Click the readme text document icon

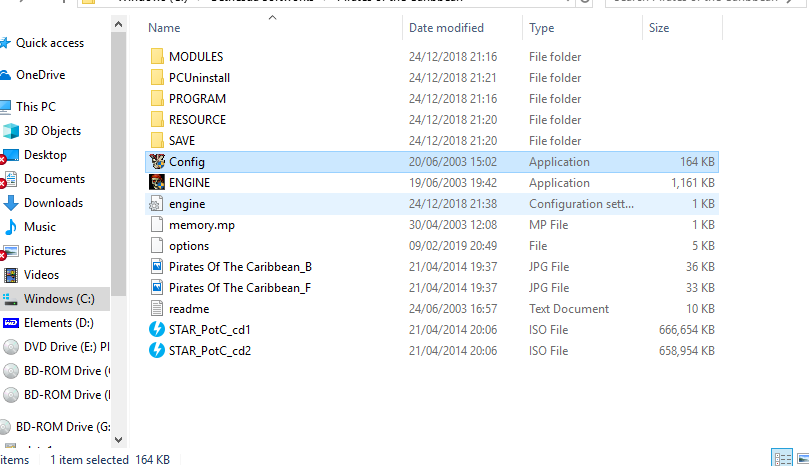[157, 309]
